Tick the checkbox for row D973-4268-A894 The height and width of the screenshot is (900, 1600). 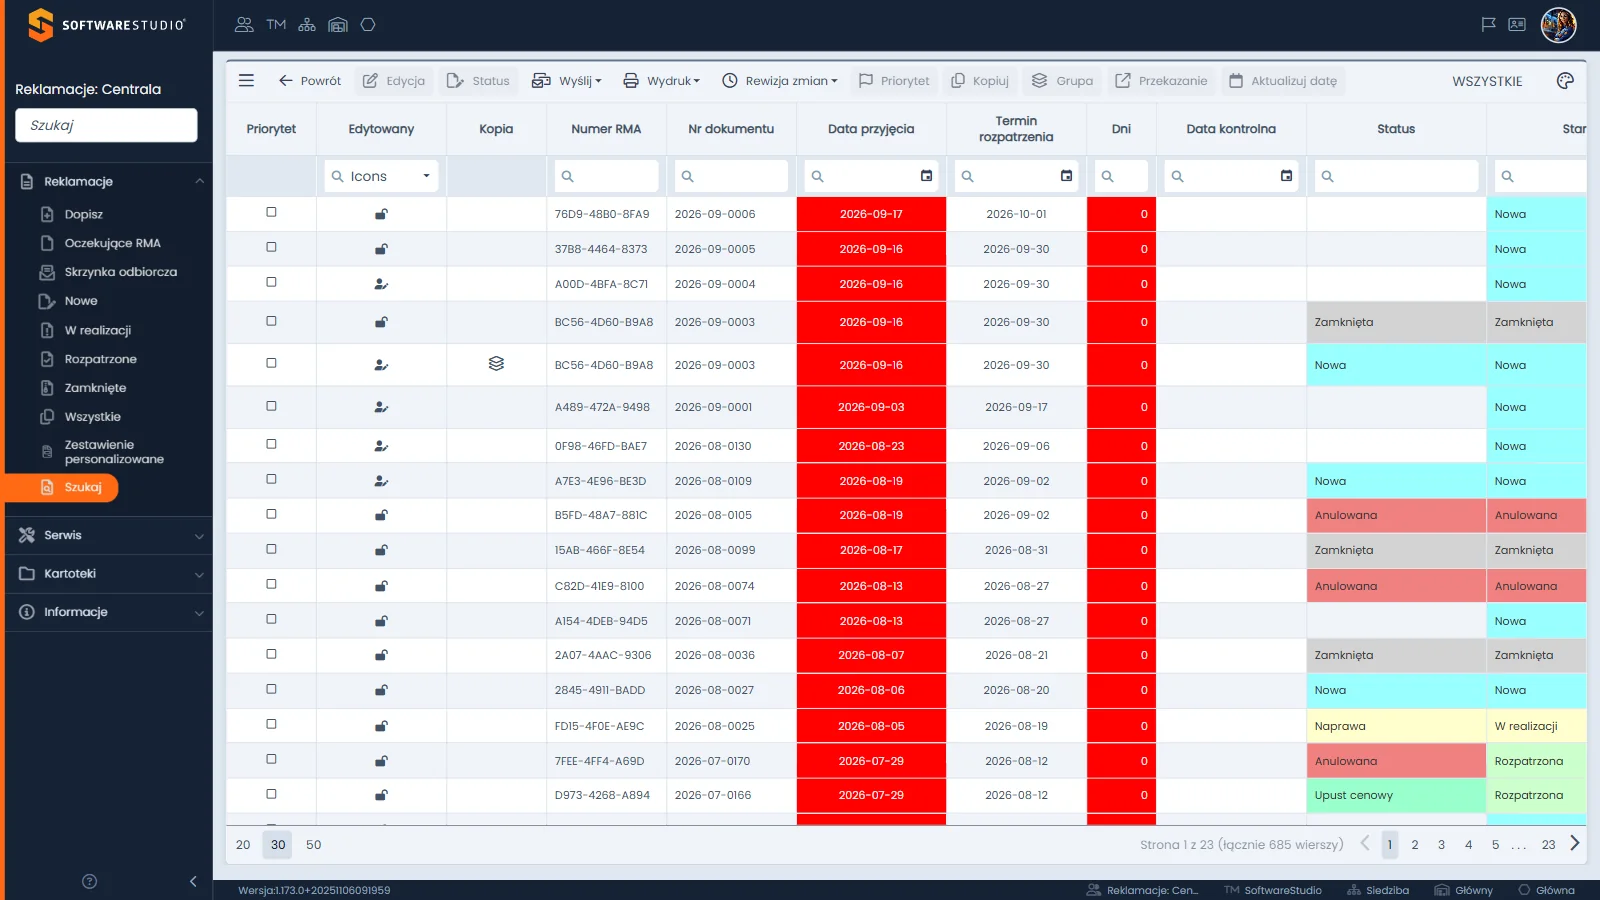tap(271, 794)
